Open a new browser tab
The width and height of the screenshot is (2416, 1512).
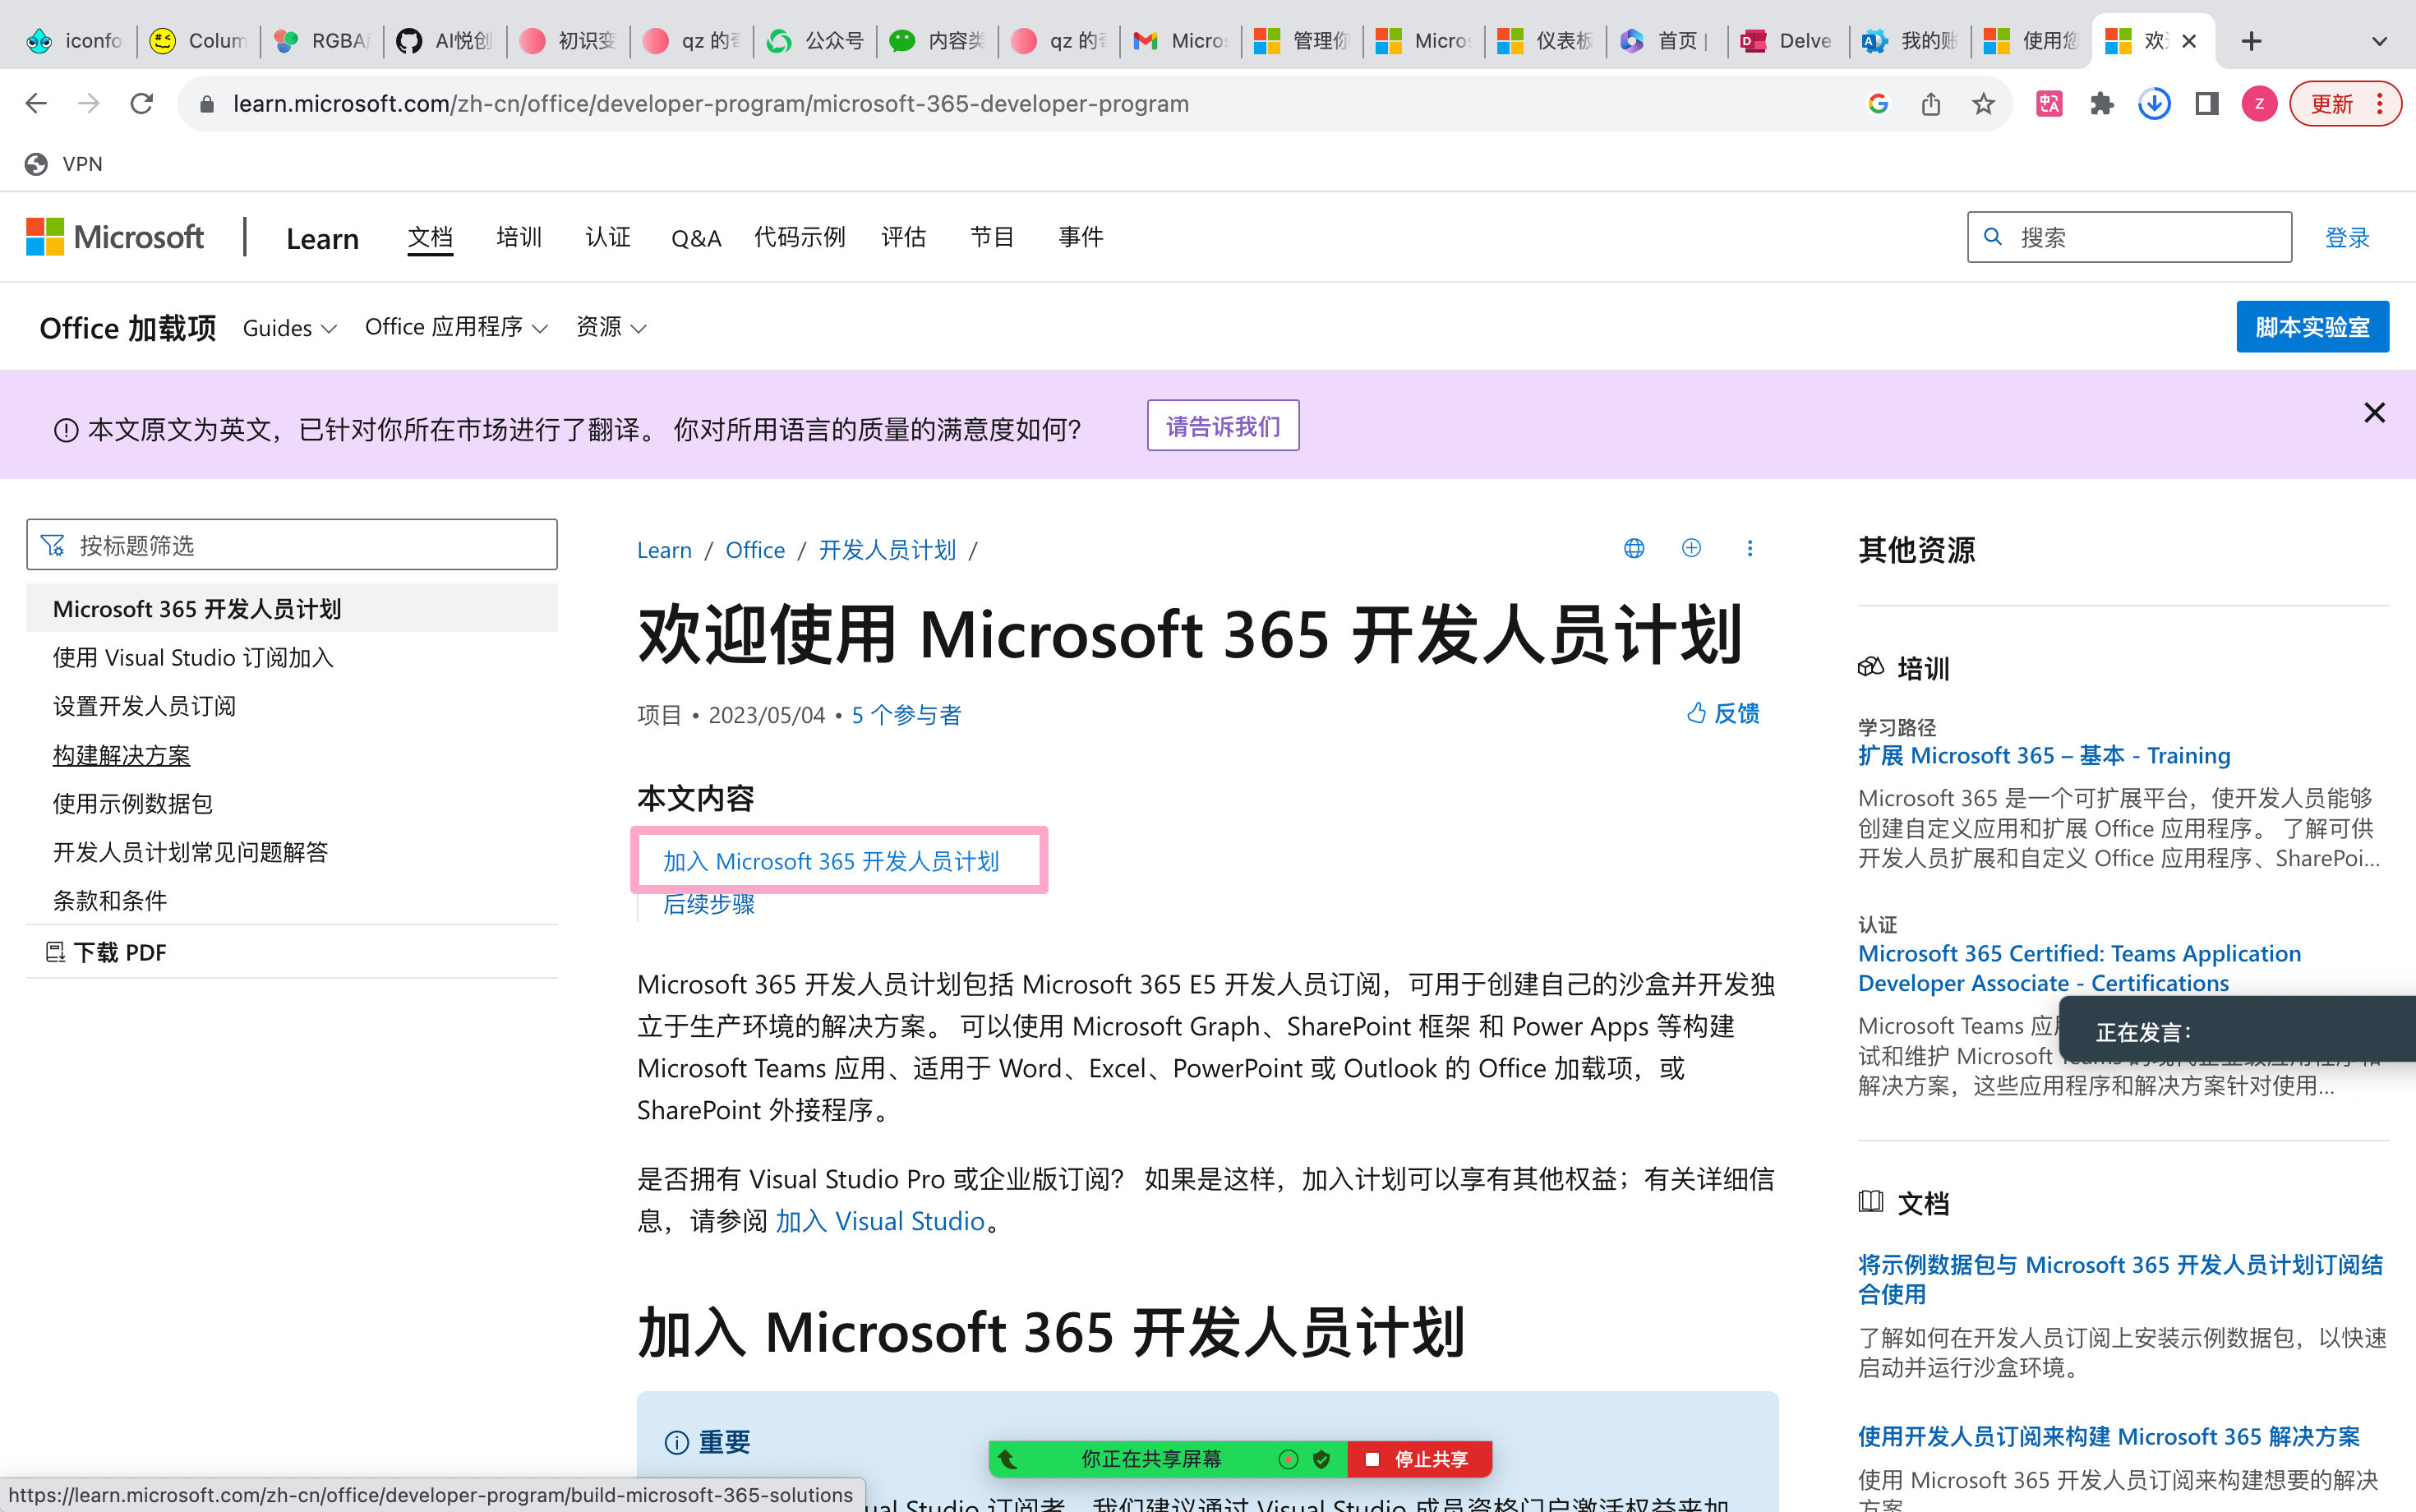pos(2251,41)
